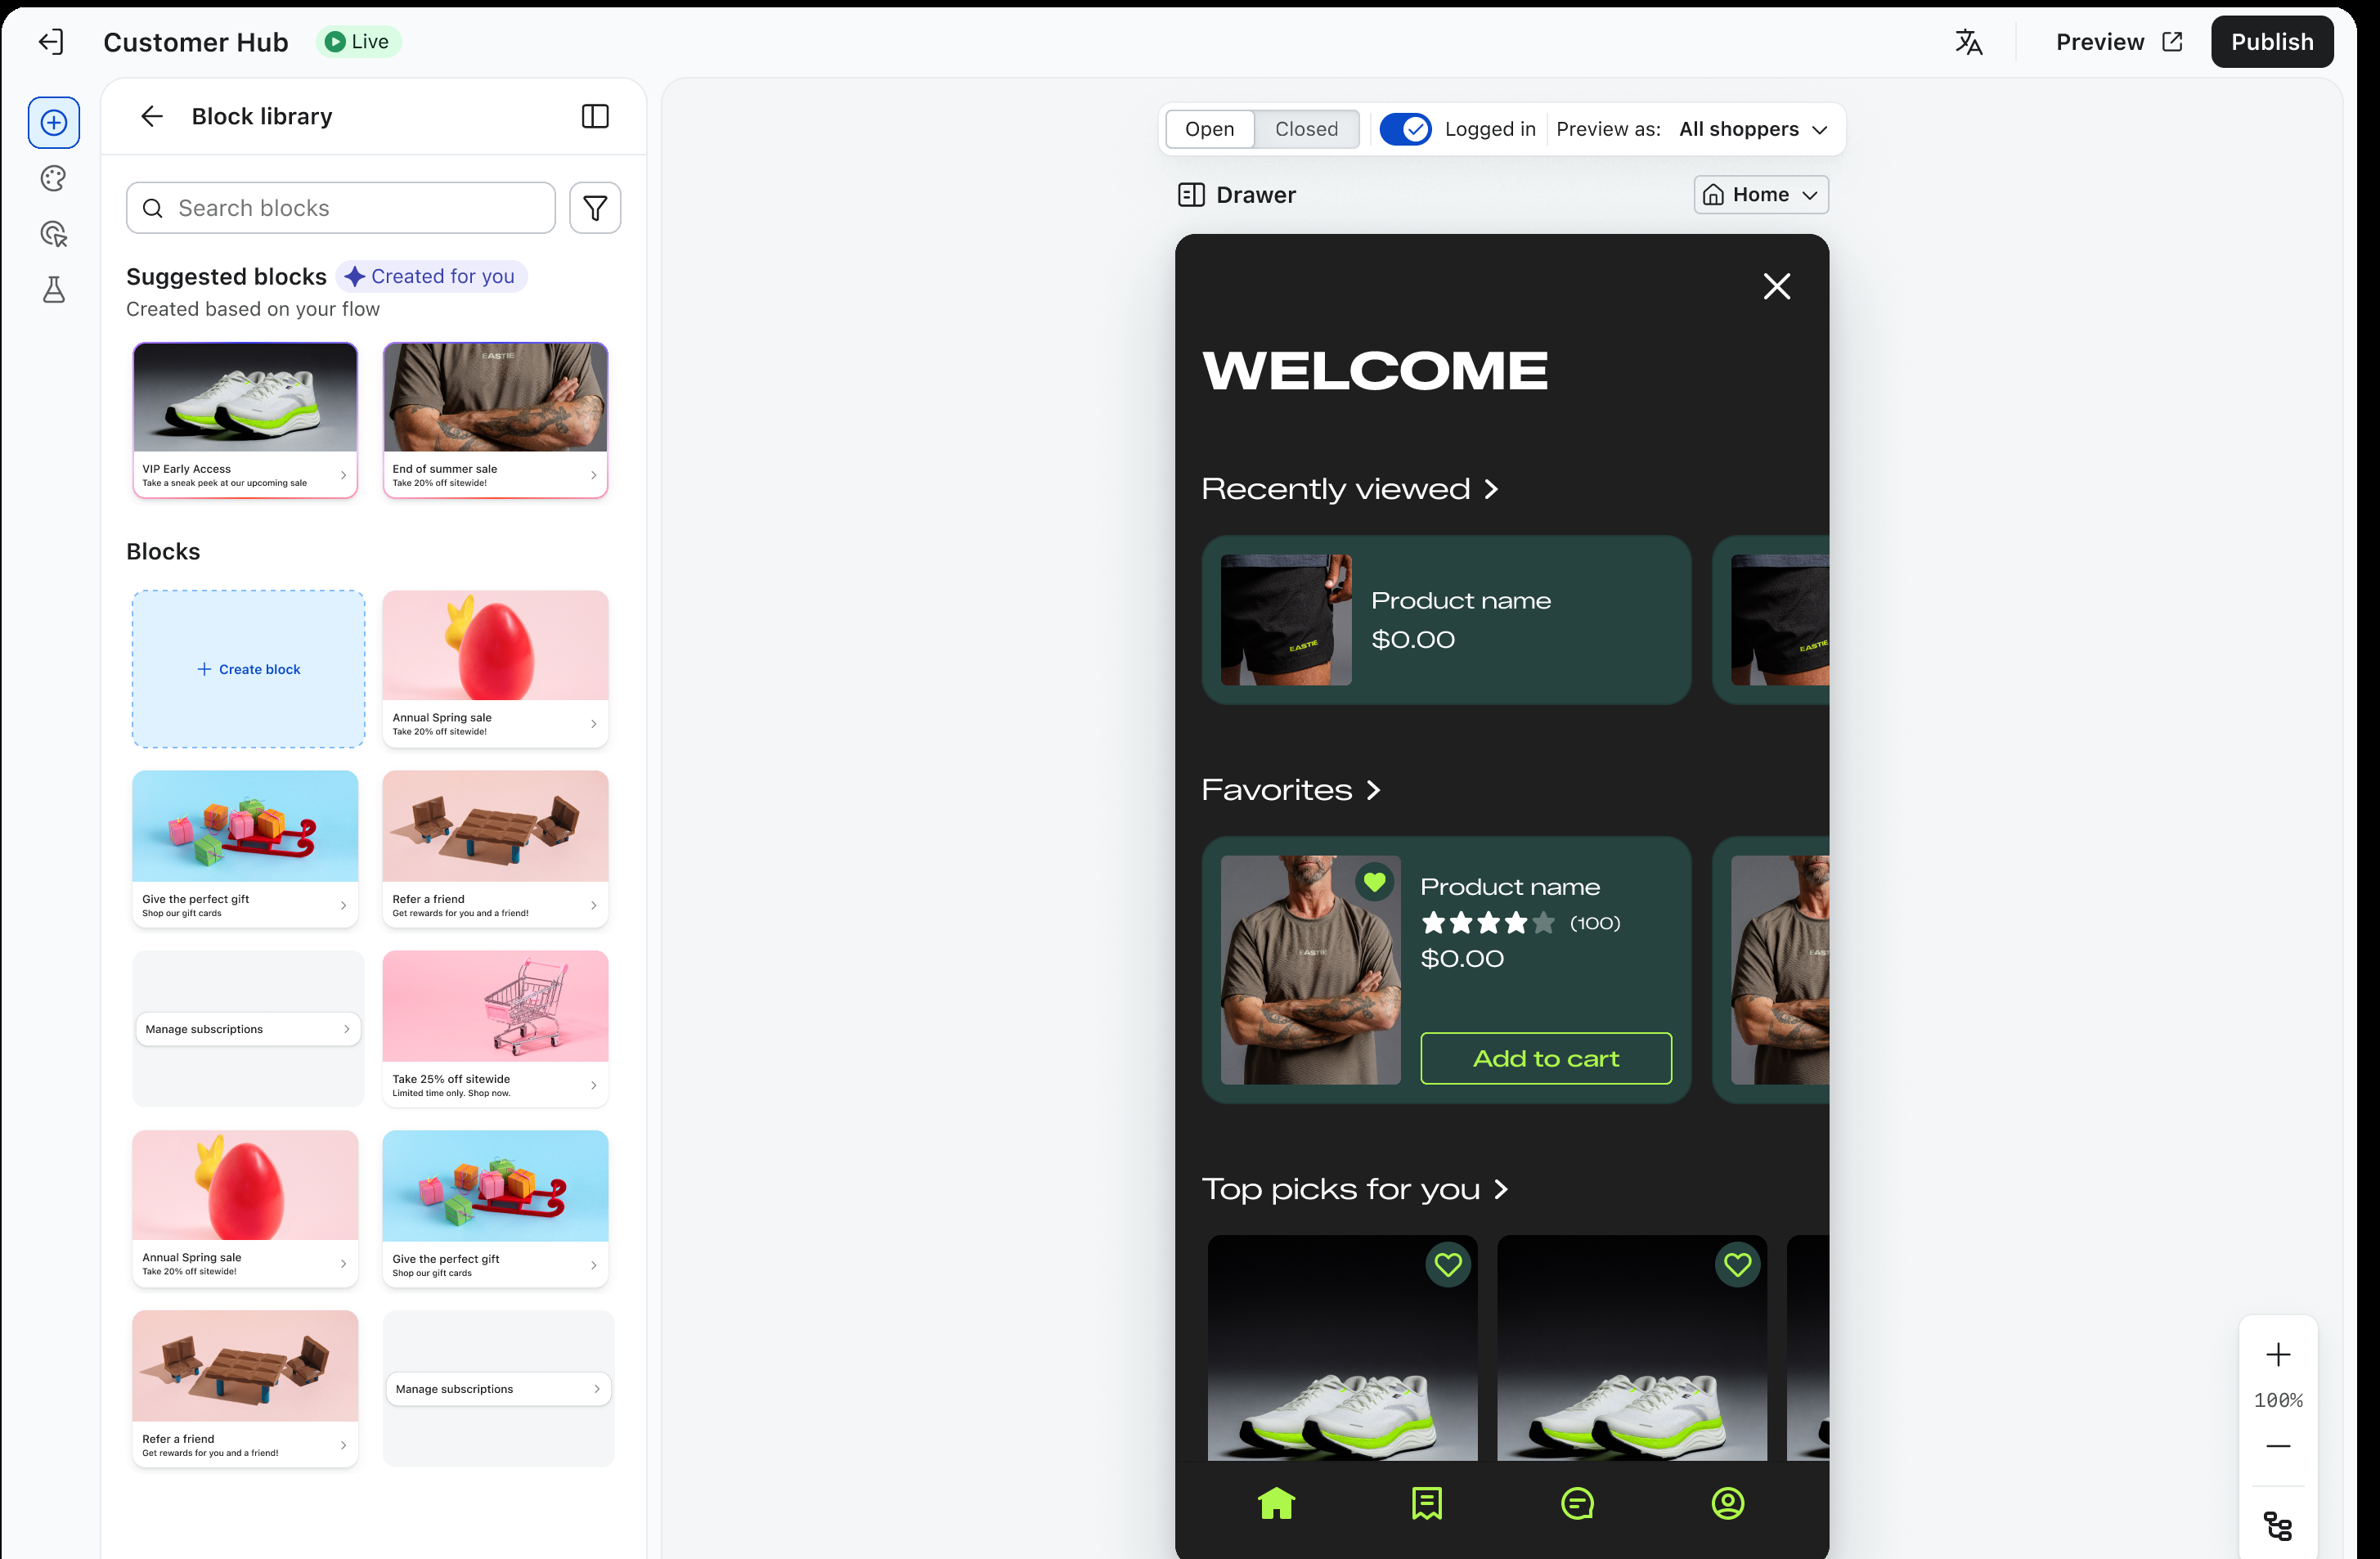Select Take 25% off sitewide block
This screenshot has height=1559, width=2380.
tap(495, 1029)
